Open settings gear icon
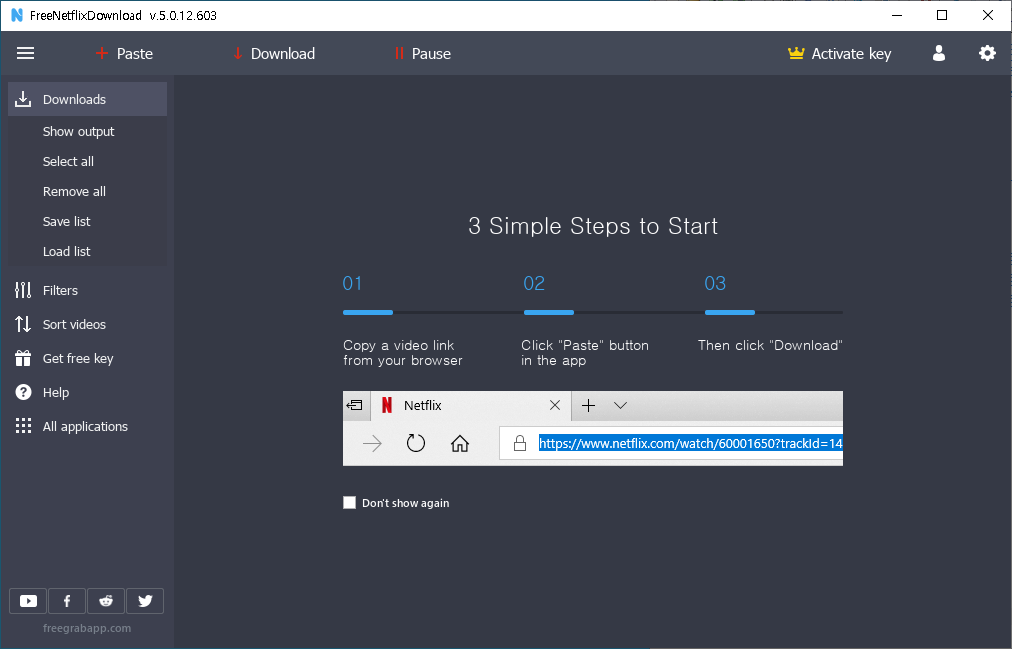The image size is (1012, 649). 987,54
